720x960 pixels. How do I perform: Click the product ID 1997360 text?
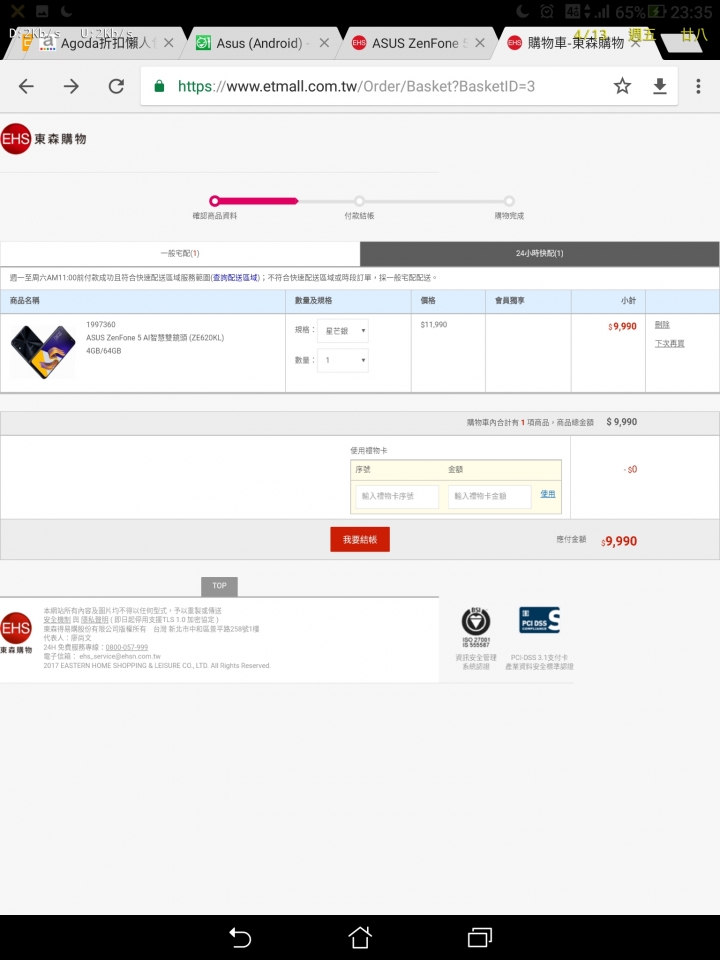point(101,324)
